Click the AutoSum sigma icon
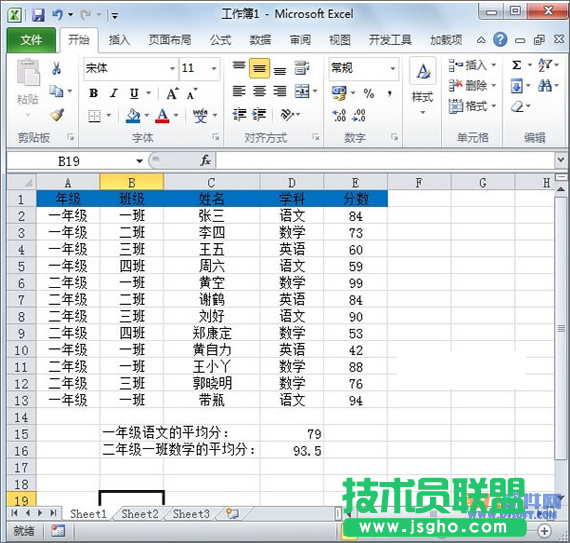 coord(516,65)
